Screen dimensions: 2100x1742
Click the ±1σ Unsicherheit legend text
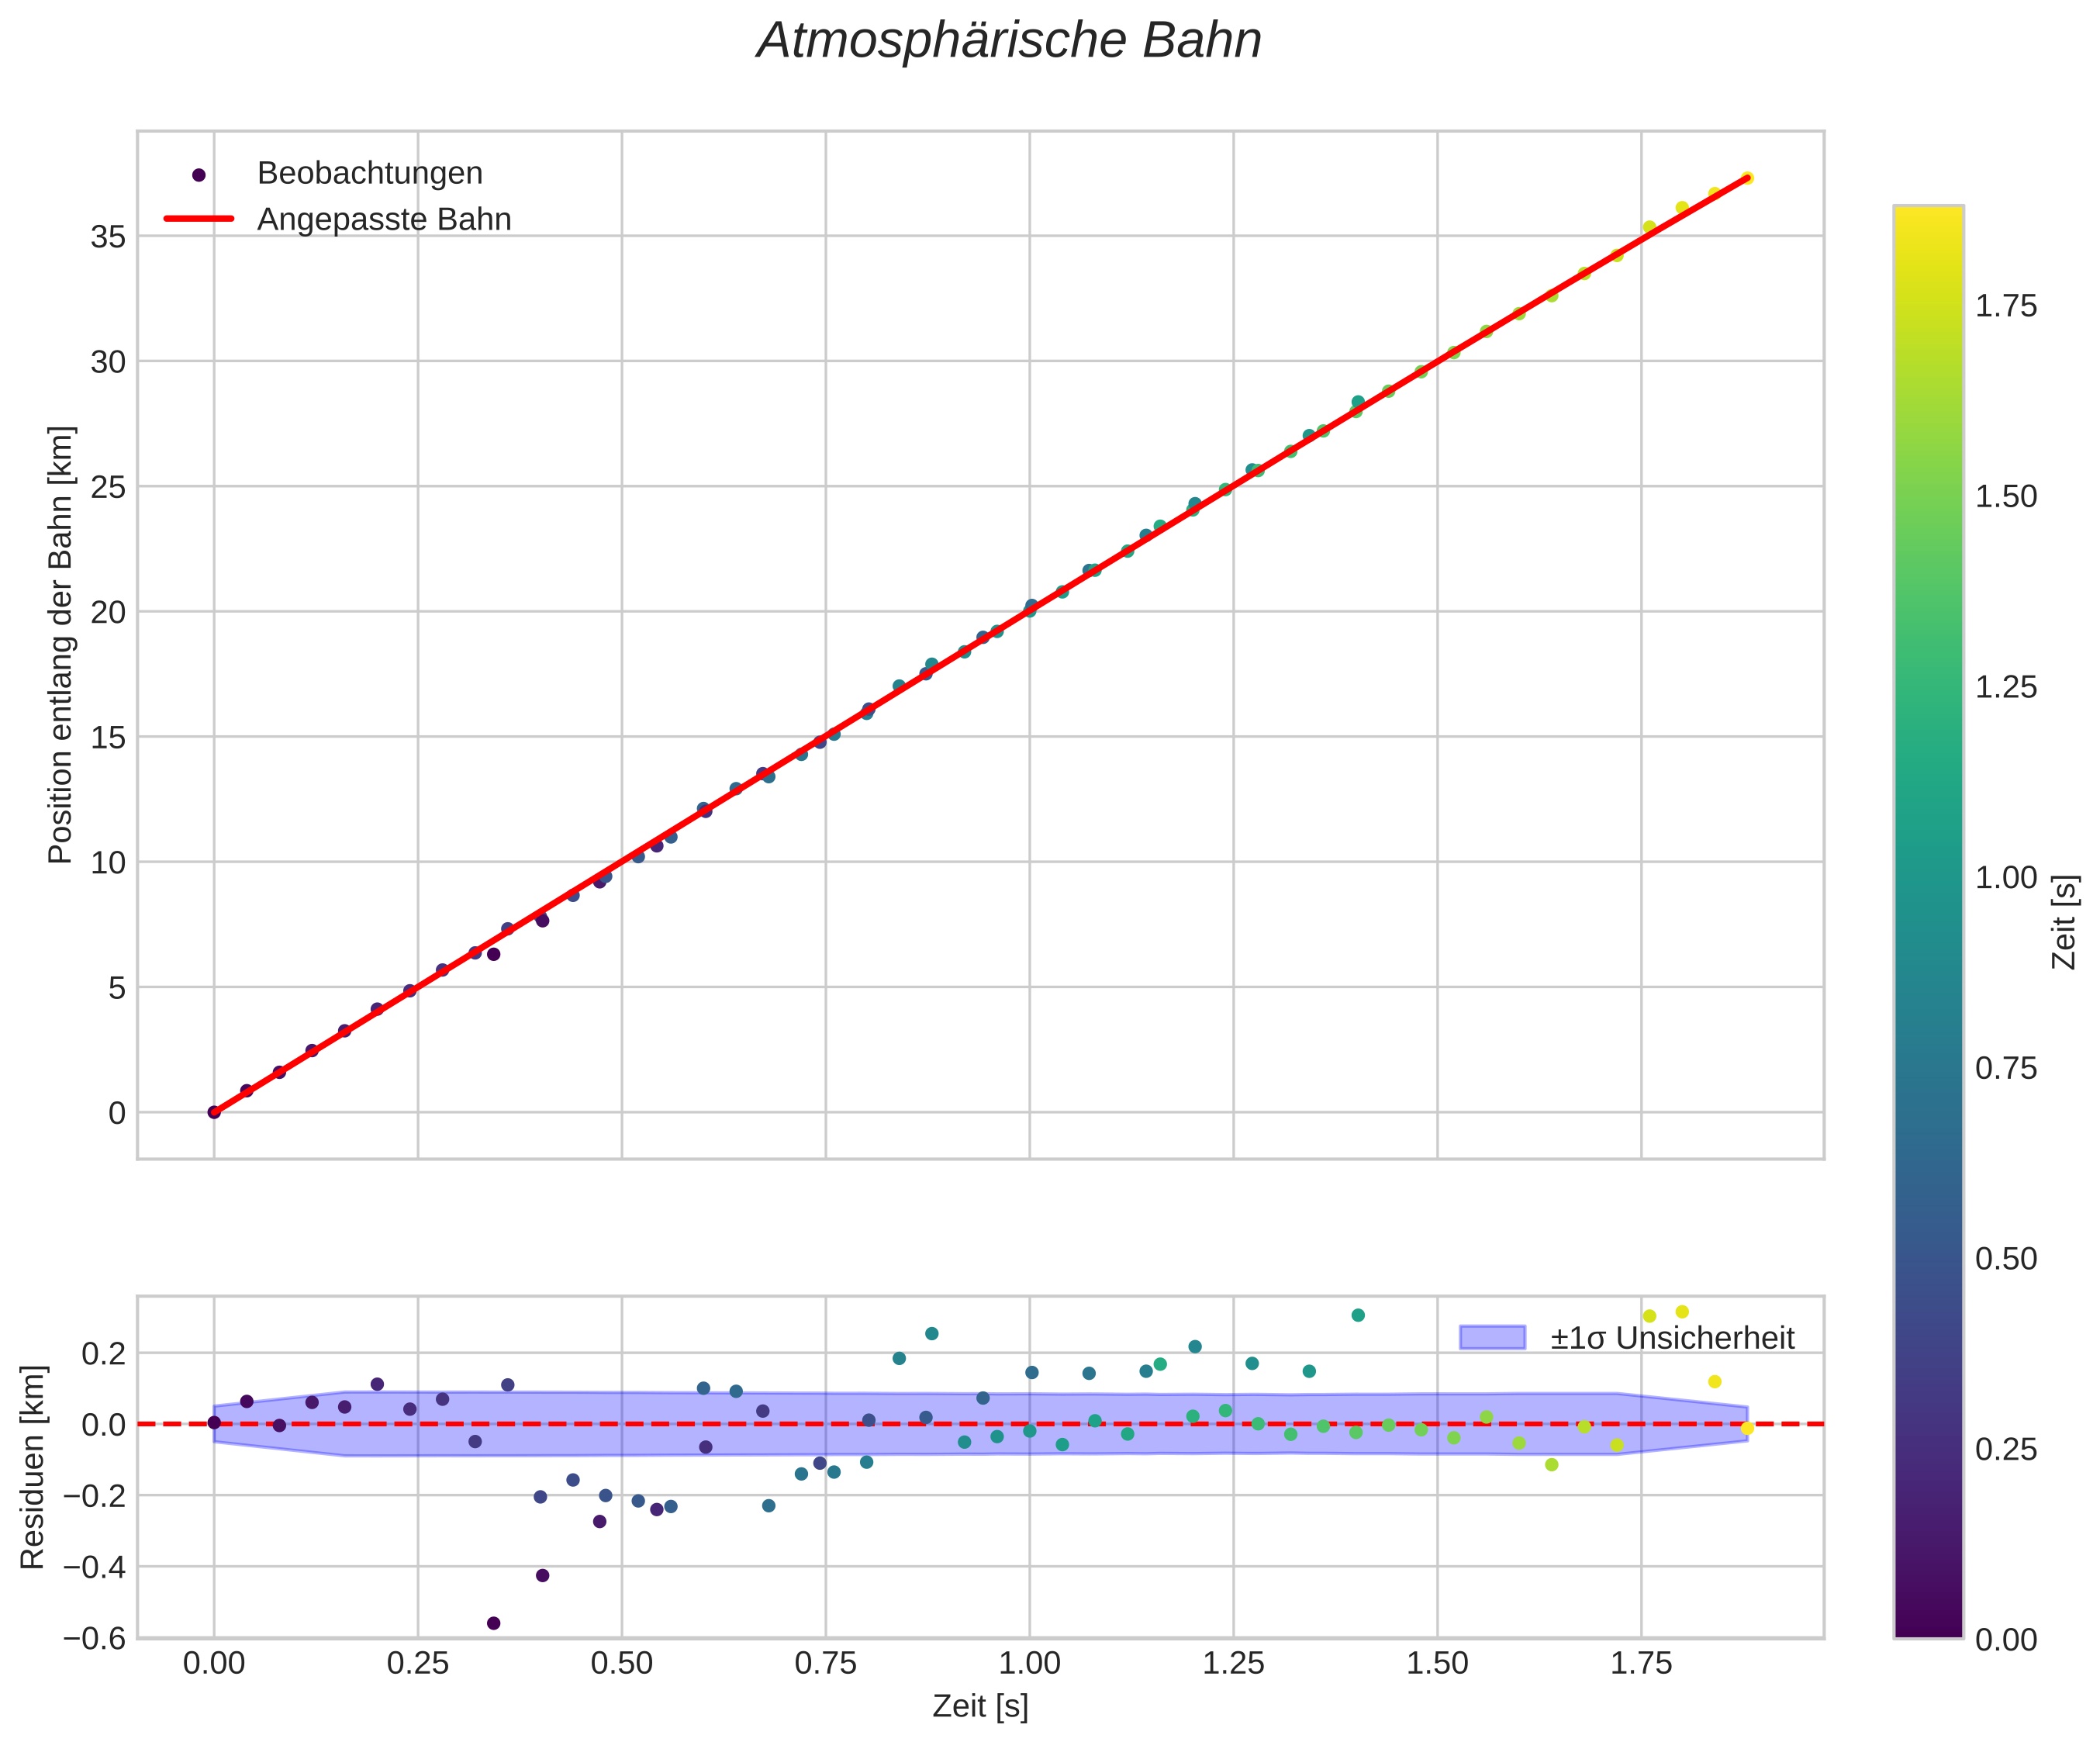(x=1672, y=1339)
